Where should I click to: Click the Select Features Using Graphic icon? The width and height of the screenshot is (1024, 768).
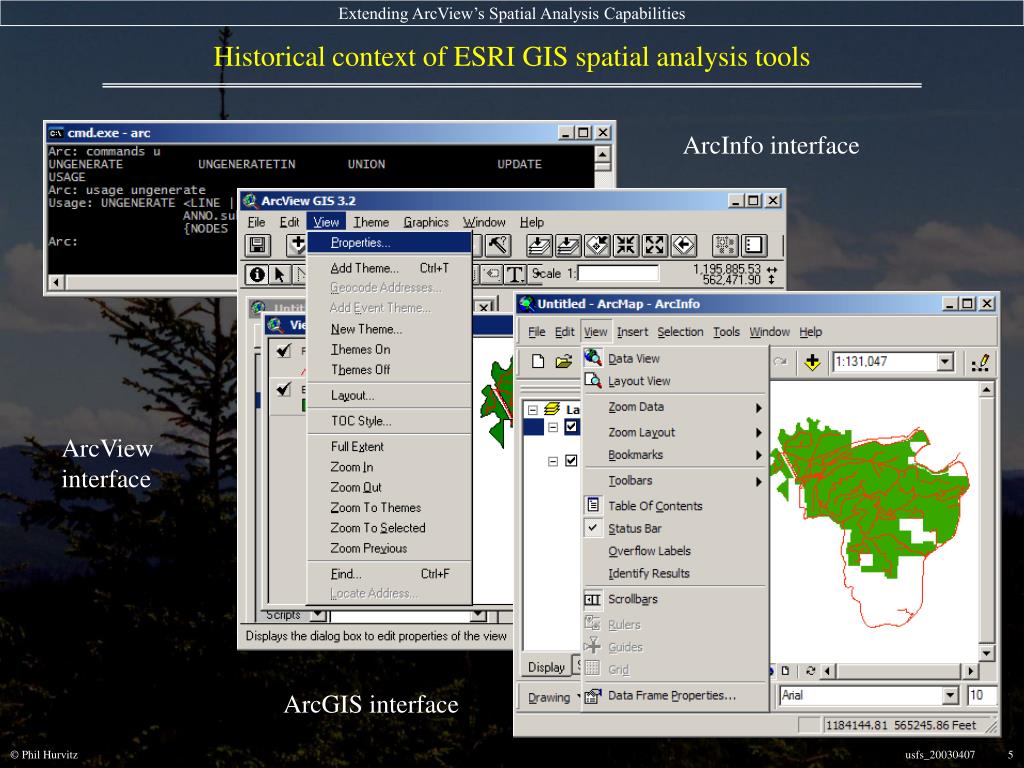coord(725,246)
